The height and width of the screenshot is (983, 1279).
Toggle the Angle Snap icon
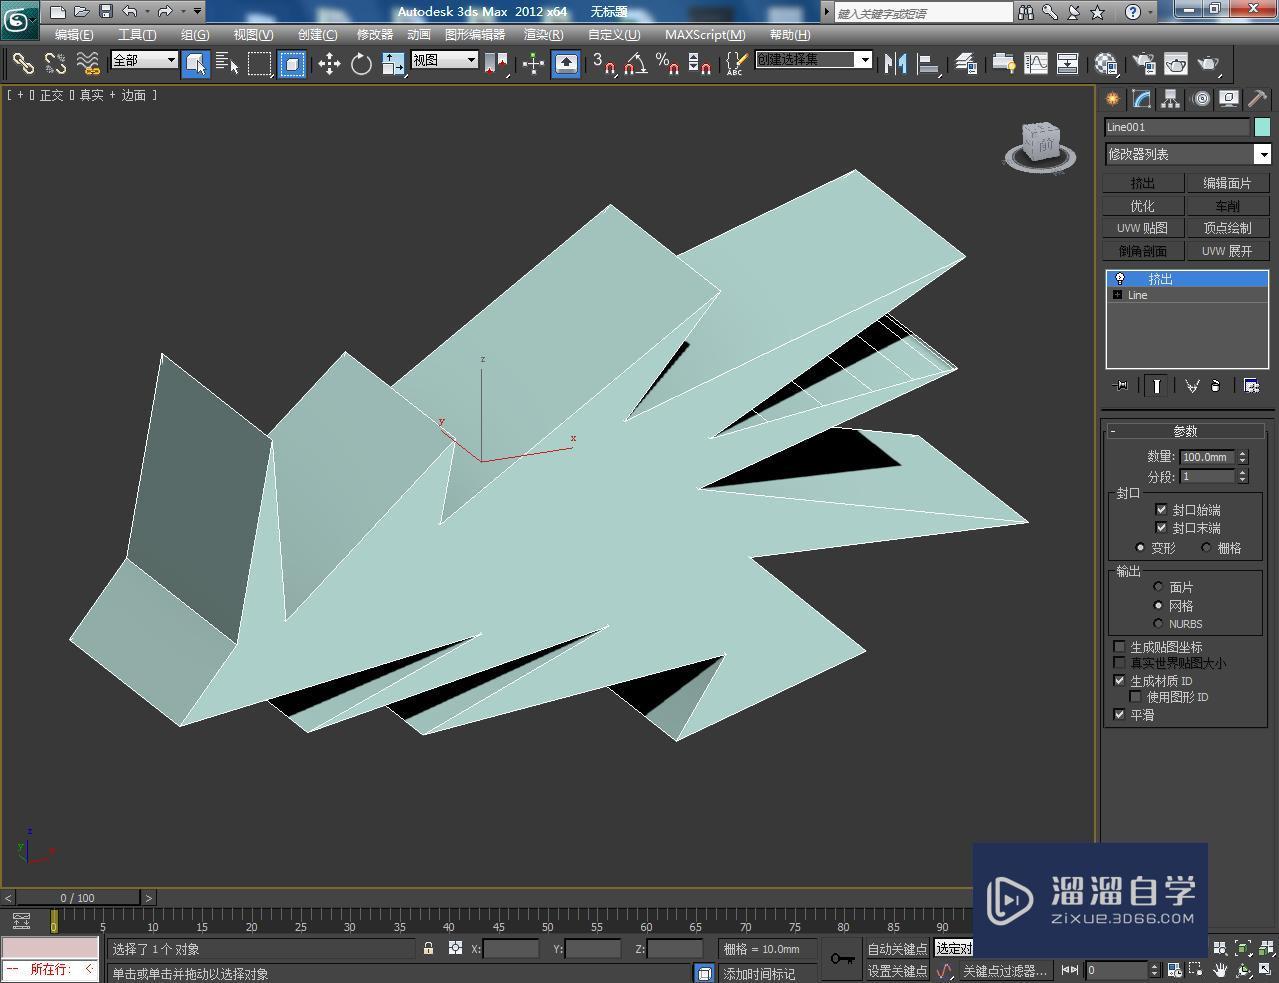click(x=635, y=64)
